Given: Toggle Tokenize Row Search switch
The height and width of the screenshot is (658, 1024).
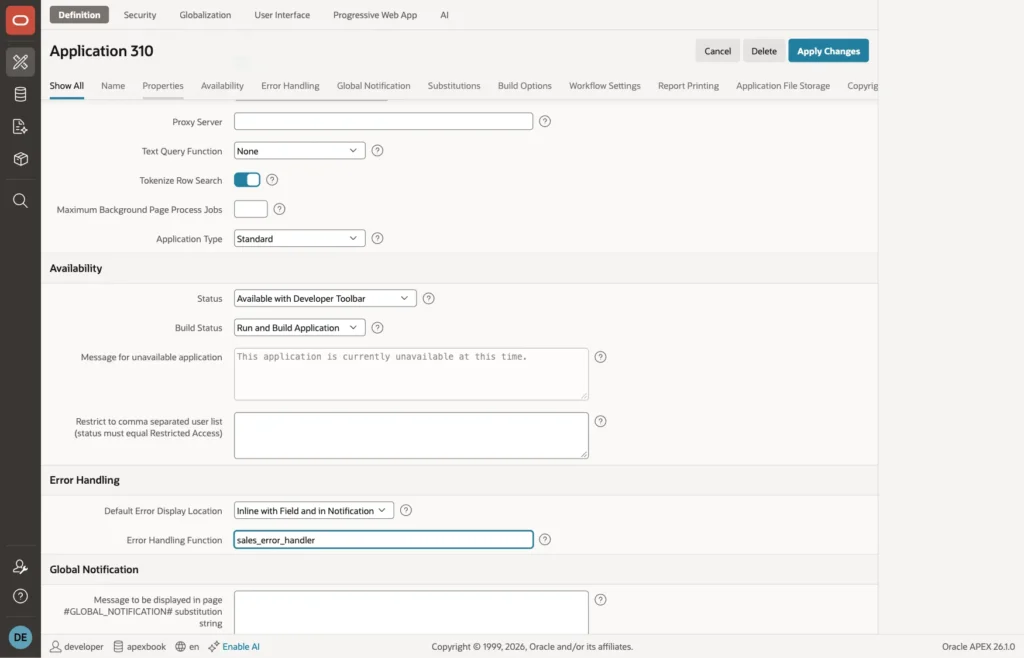Looking at the screenshot, I should coord(247,180).
